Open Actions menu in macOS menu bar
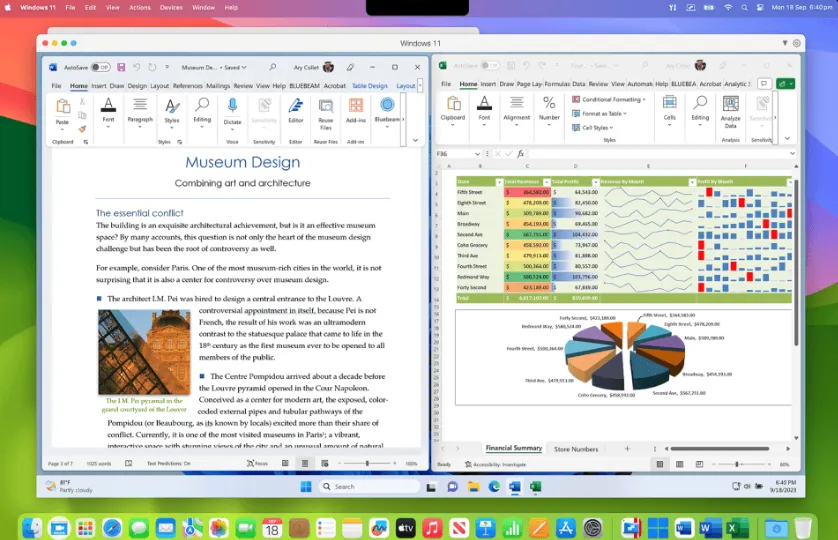 click(139, 7)
